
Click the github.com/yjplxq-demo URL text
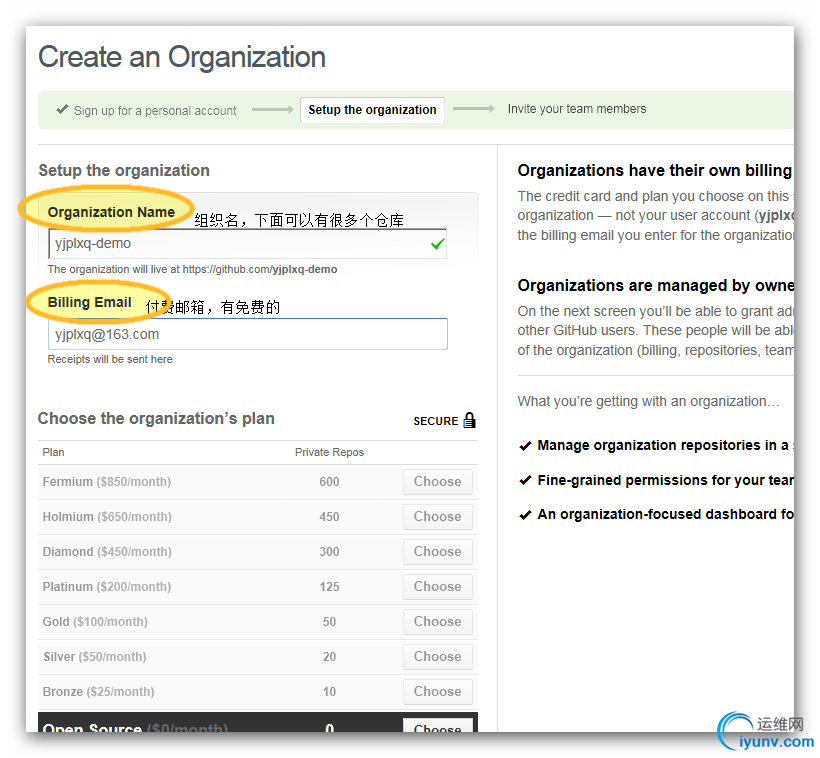coord(260,269)
